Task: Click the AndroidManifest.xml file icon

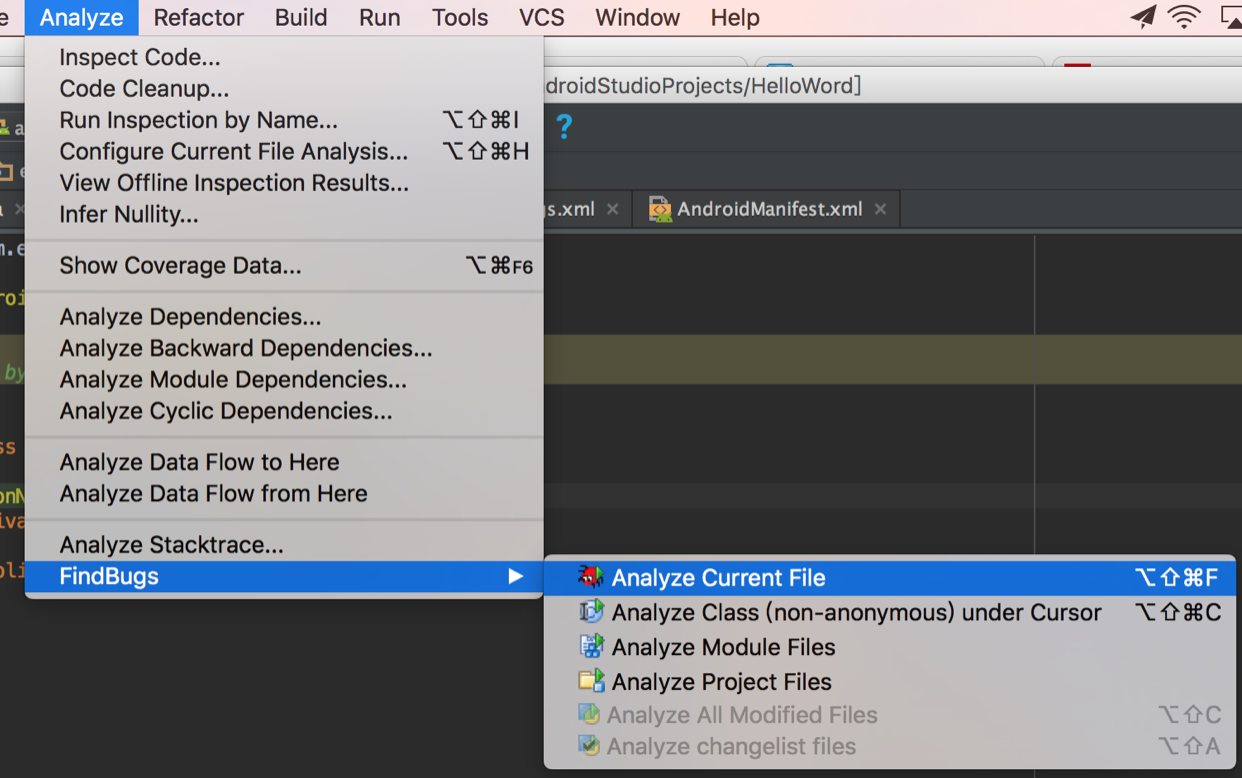Action: (660, 209)
